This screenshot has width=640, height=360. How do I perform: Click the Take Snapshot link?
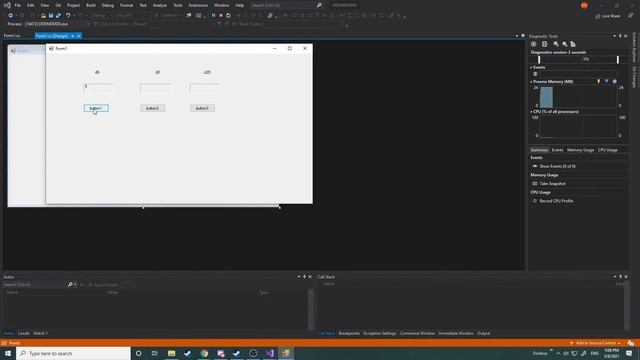pos(552,184)
